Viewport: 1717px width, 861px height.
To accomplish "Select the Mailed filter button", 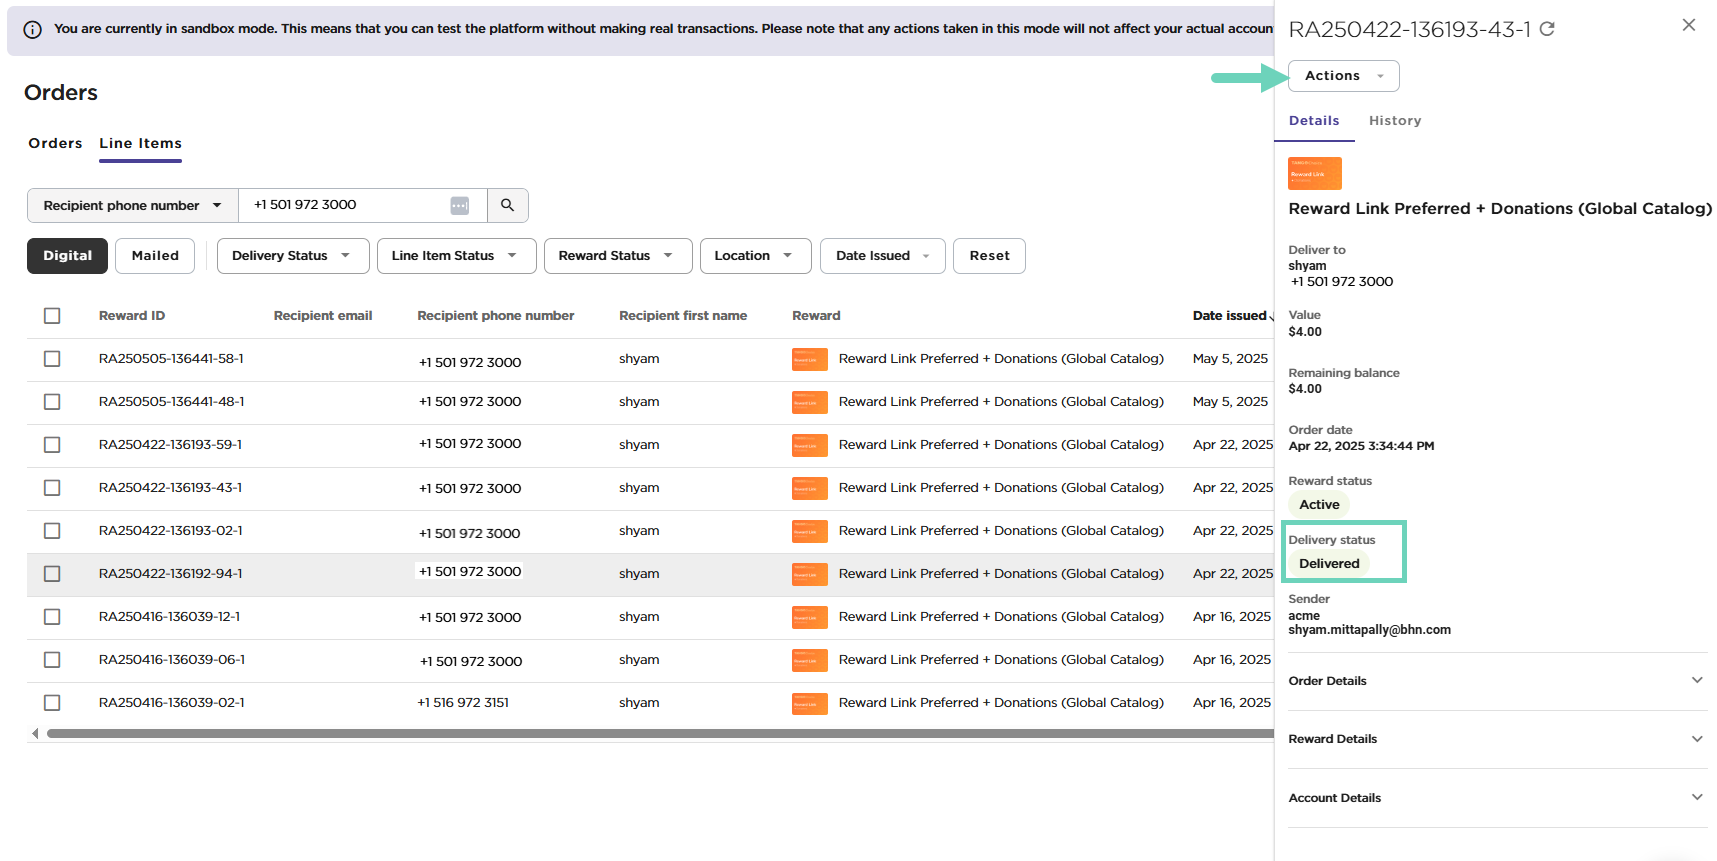I will point(155,256).
